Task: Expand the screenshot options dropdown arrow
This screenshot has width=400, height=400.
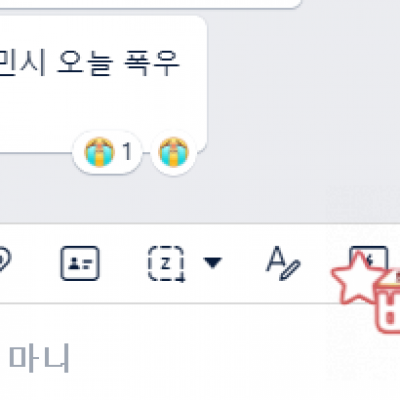Action: (212, 263)
